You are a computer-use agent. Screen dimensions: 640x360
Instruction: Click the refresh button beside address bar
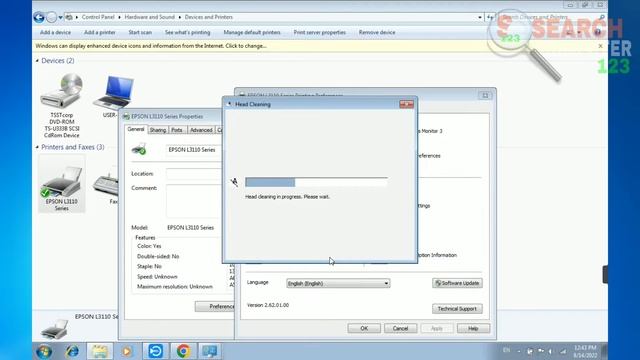(x=490, y=17)
